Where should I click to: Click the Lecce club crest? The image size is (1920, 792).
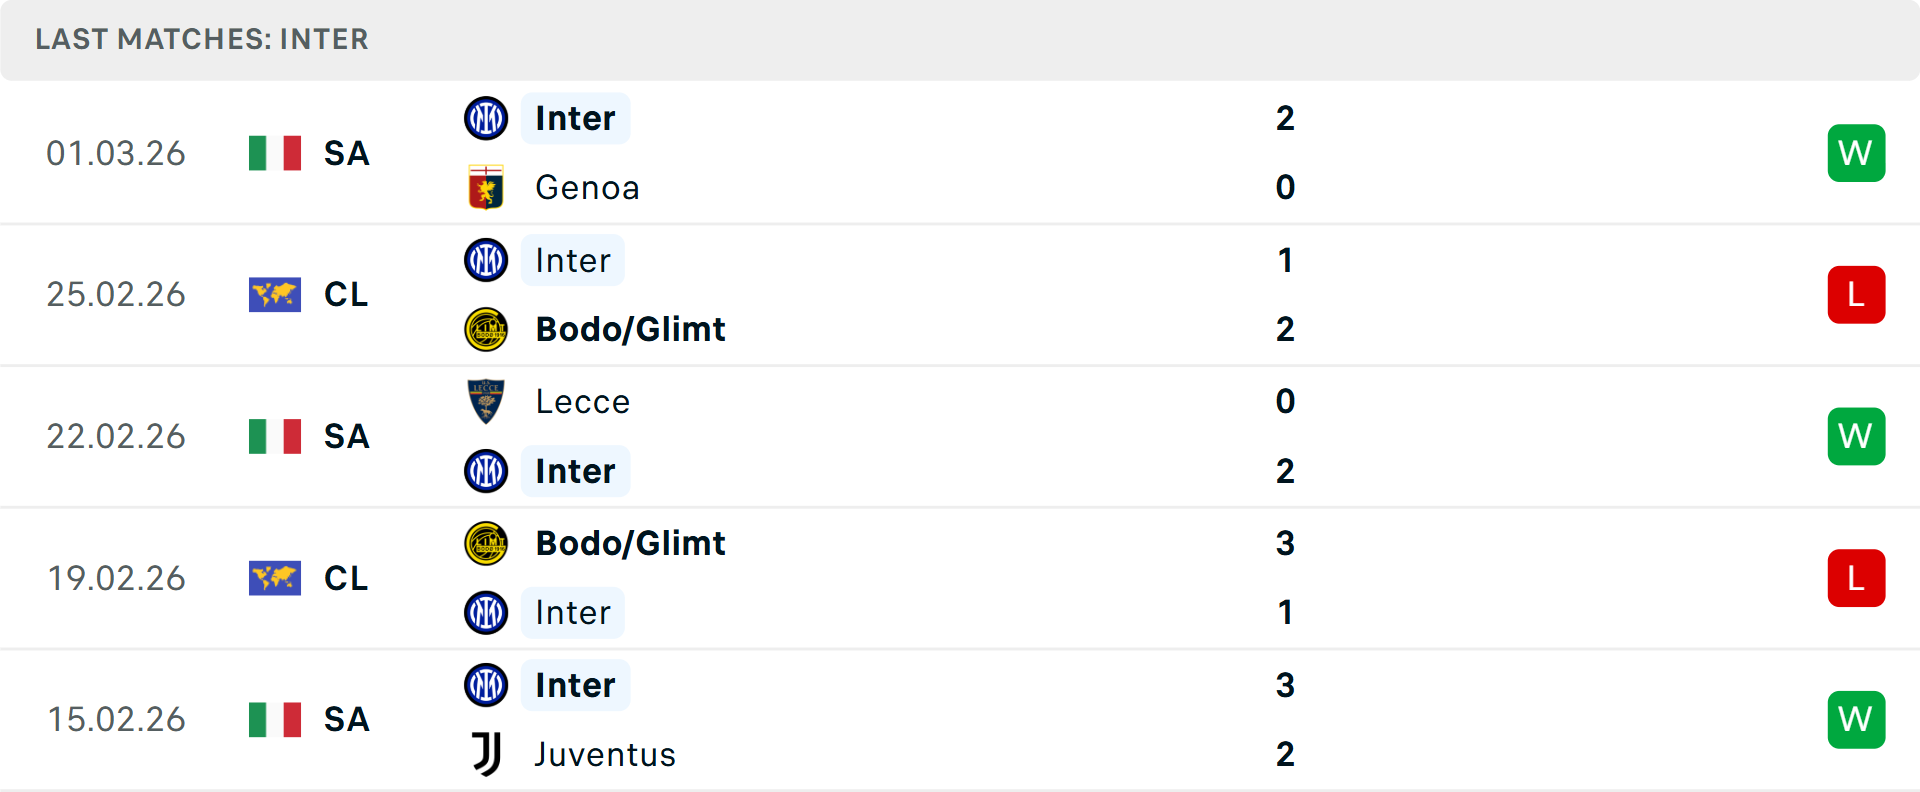(x=486, y=401)
